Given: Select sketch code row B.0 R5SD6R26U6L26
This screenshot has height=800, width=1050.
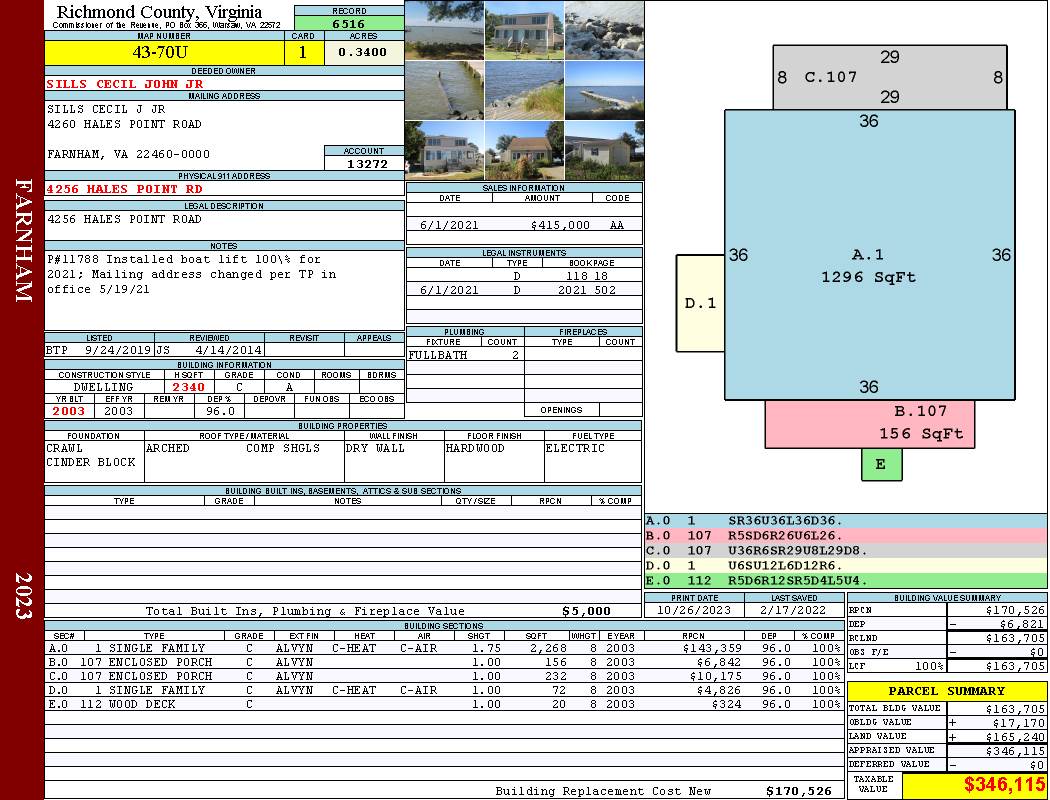Looking at the screenshot, I should click(x=845, y=536).
